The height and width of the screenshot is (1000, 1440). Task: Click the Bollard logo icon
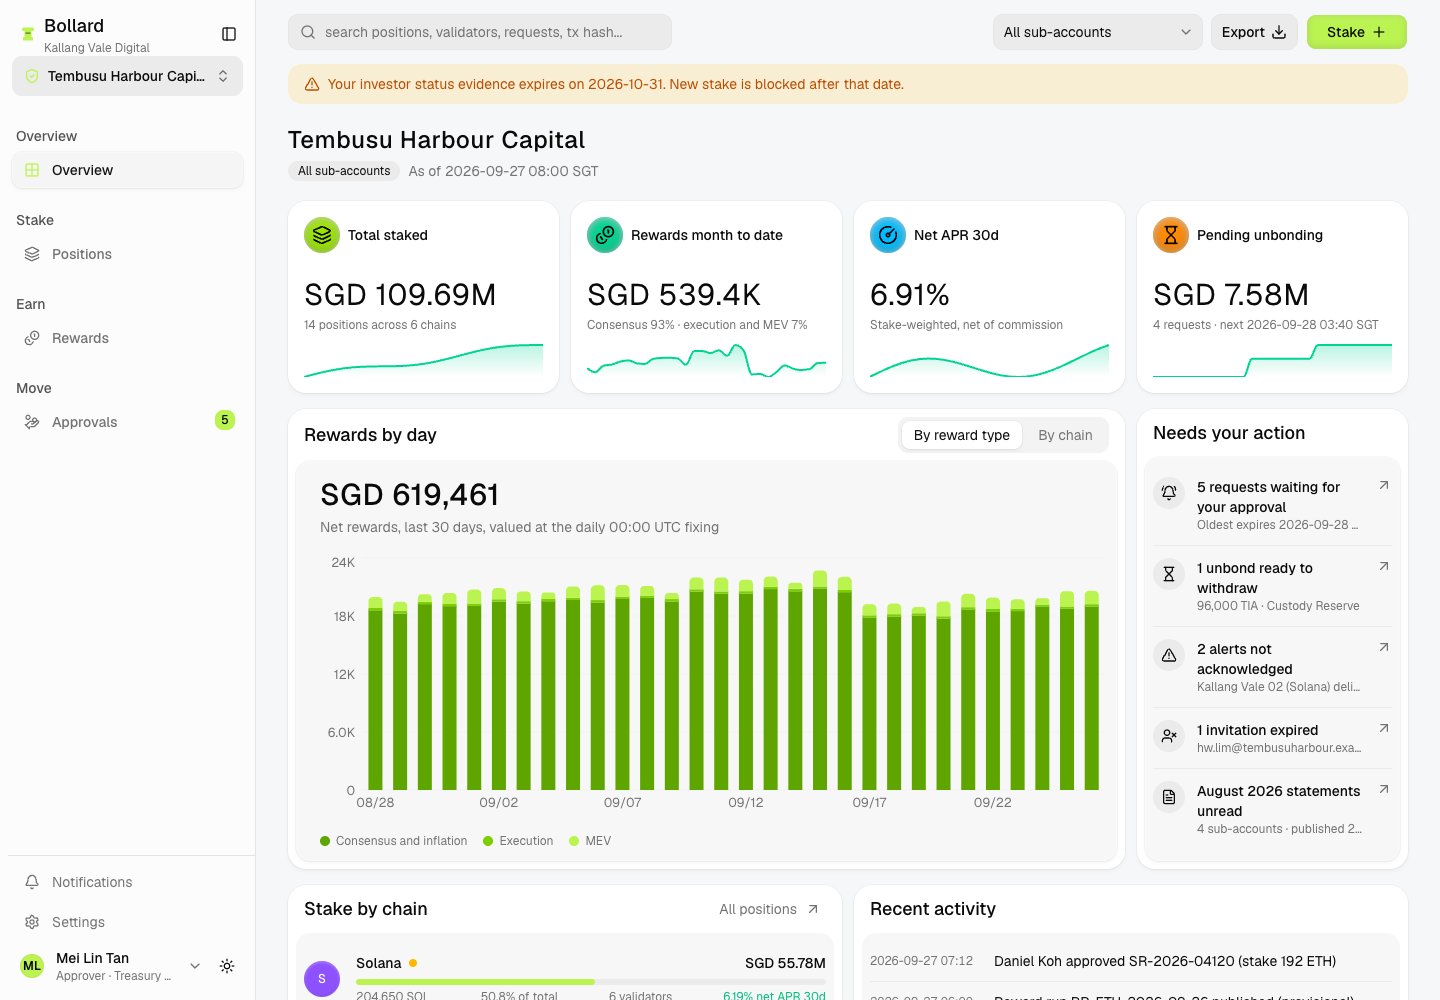[x=28, y=34]
